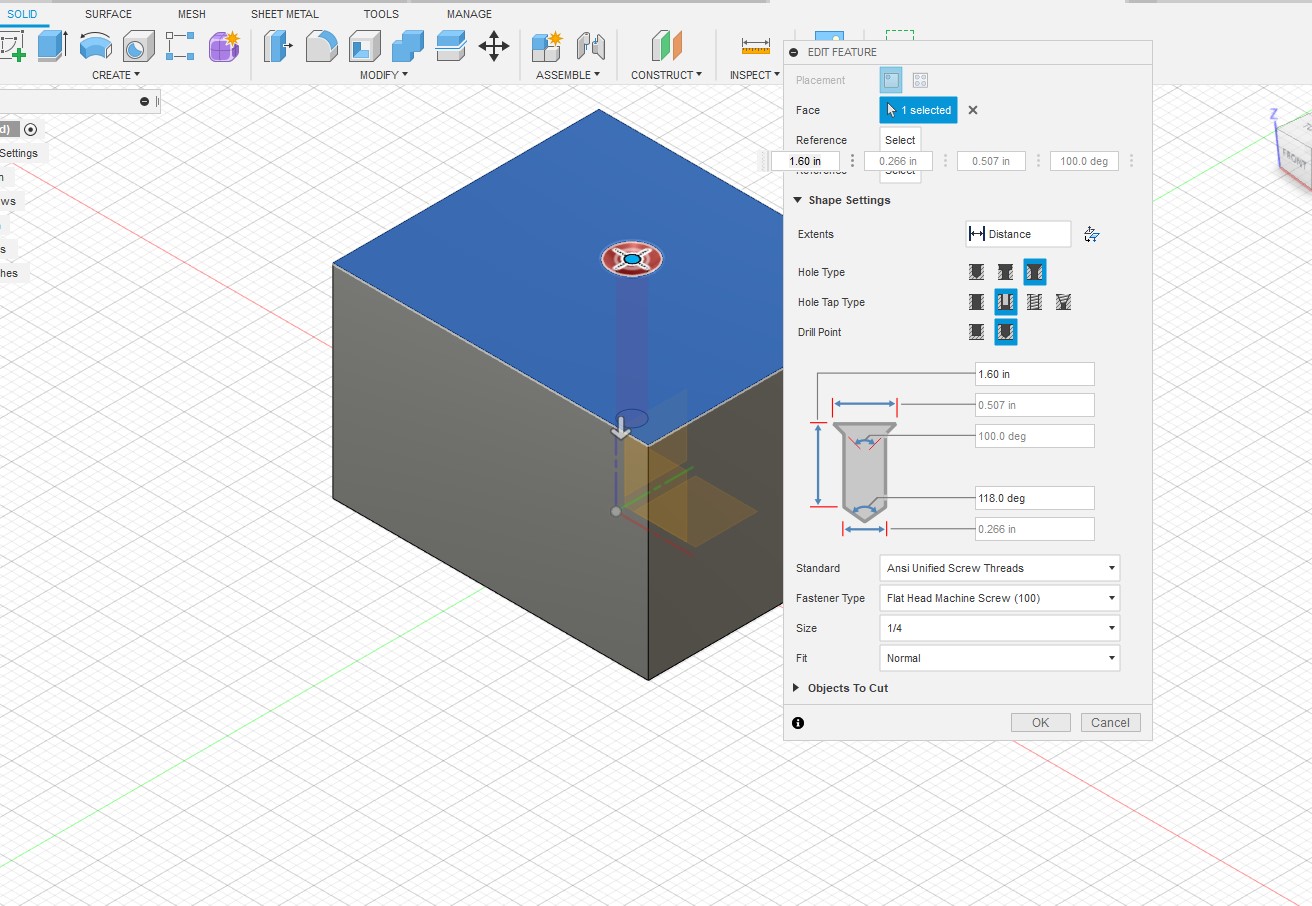
Task: Open the CONSTRUCT dropdown menu
Action: click(x=666, y=75)
